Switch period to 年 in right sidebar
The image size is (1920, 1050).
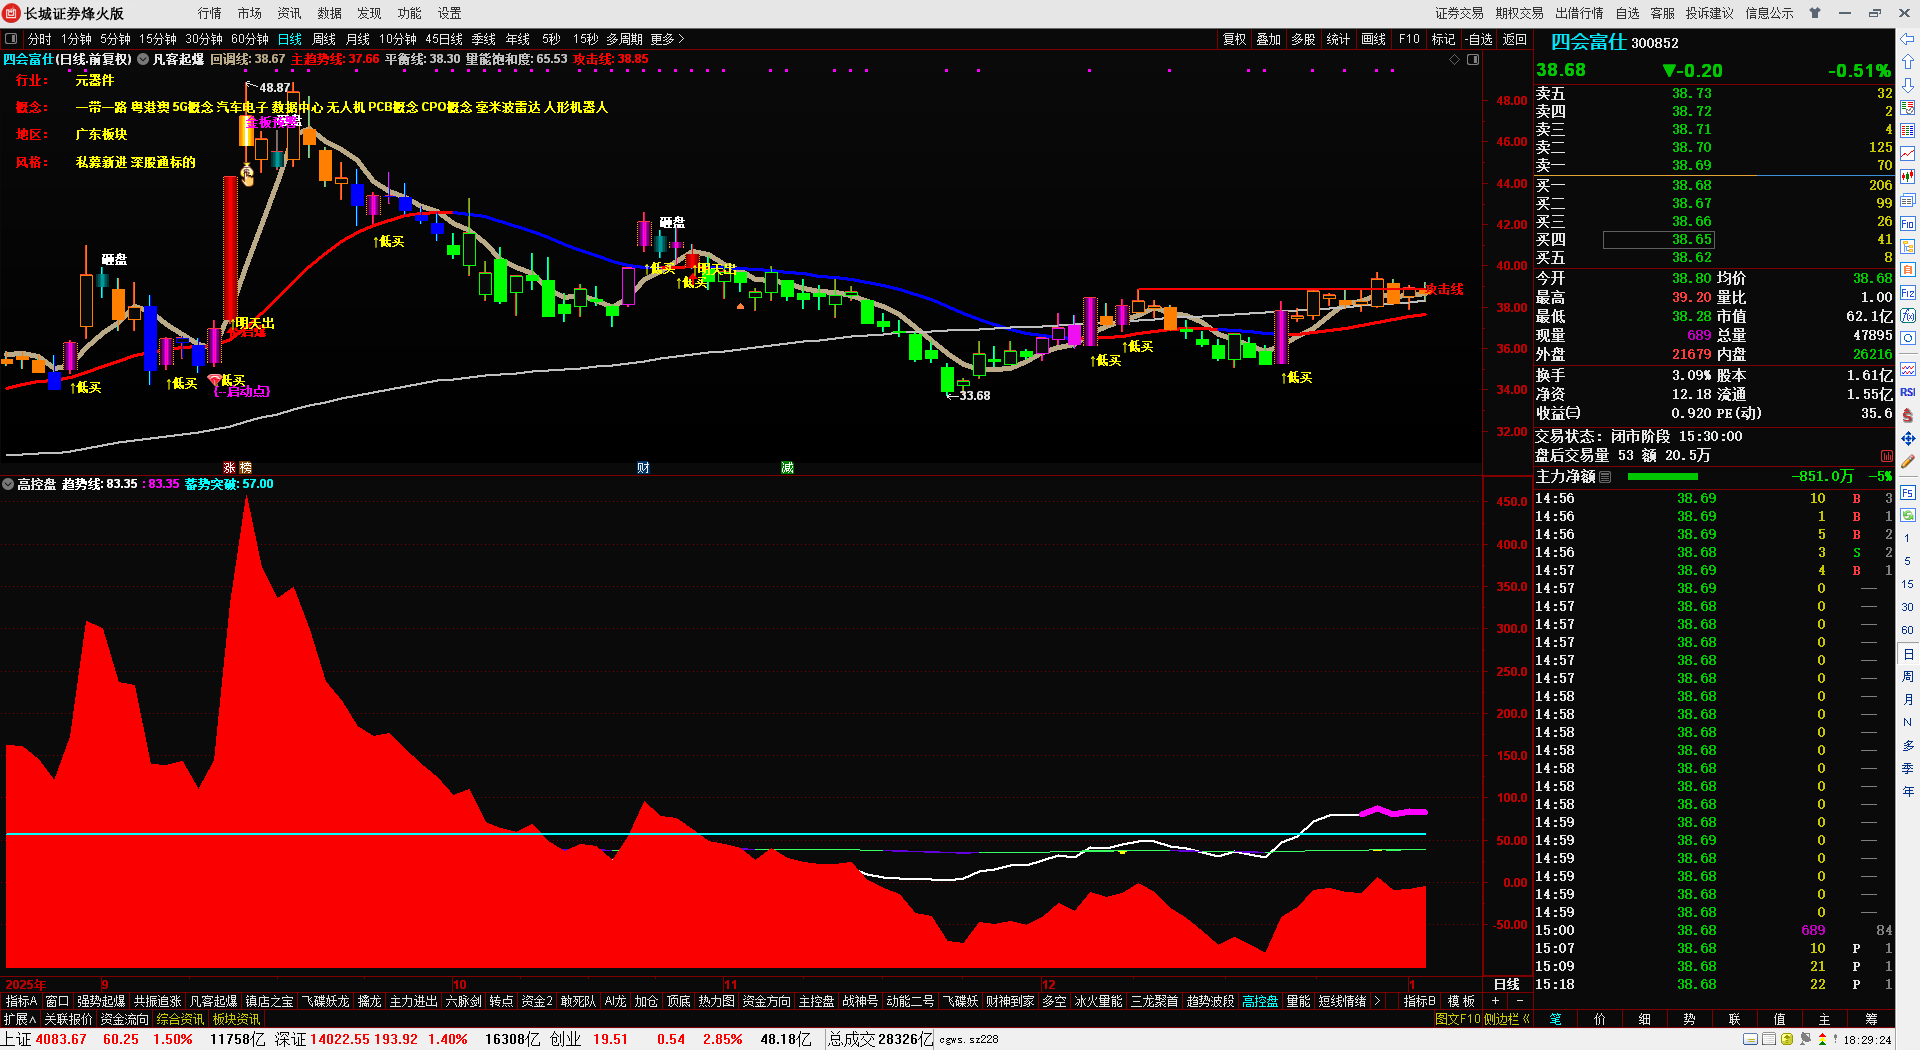(x=1908, y=791)
